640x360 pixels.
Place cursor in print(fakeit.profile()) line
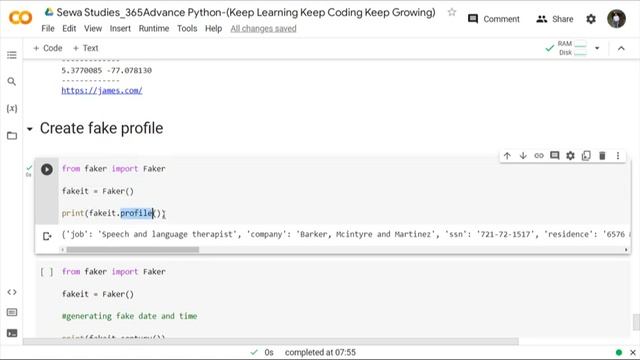pyautogui.click(x=113, y=213)
